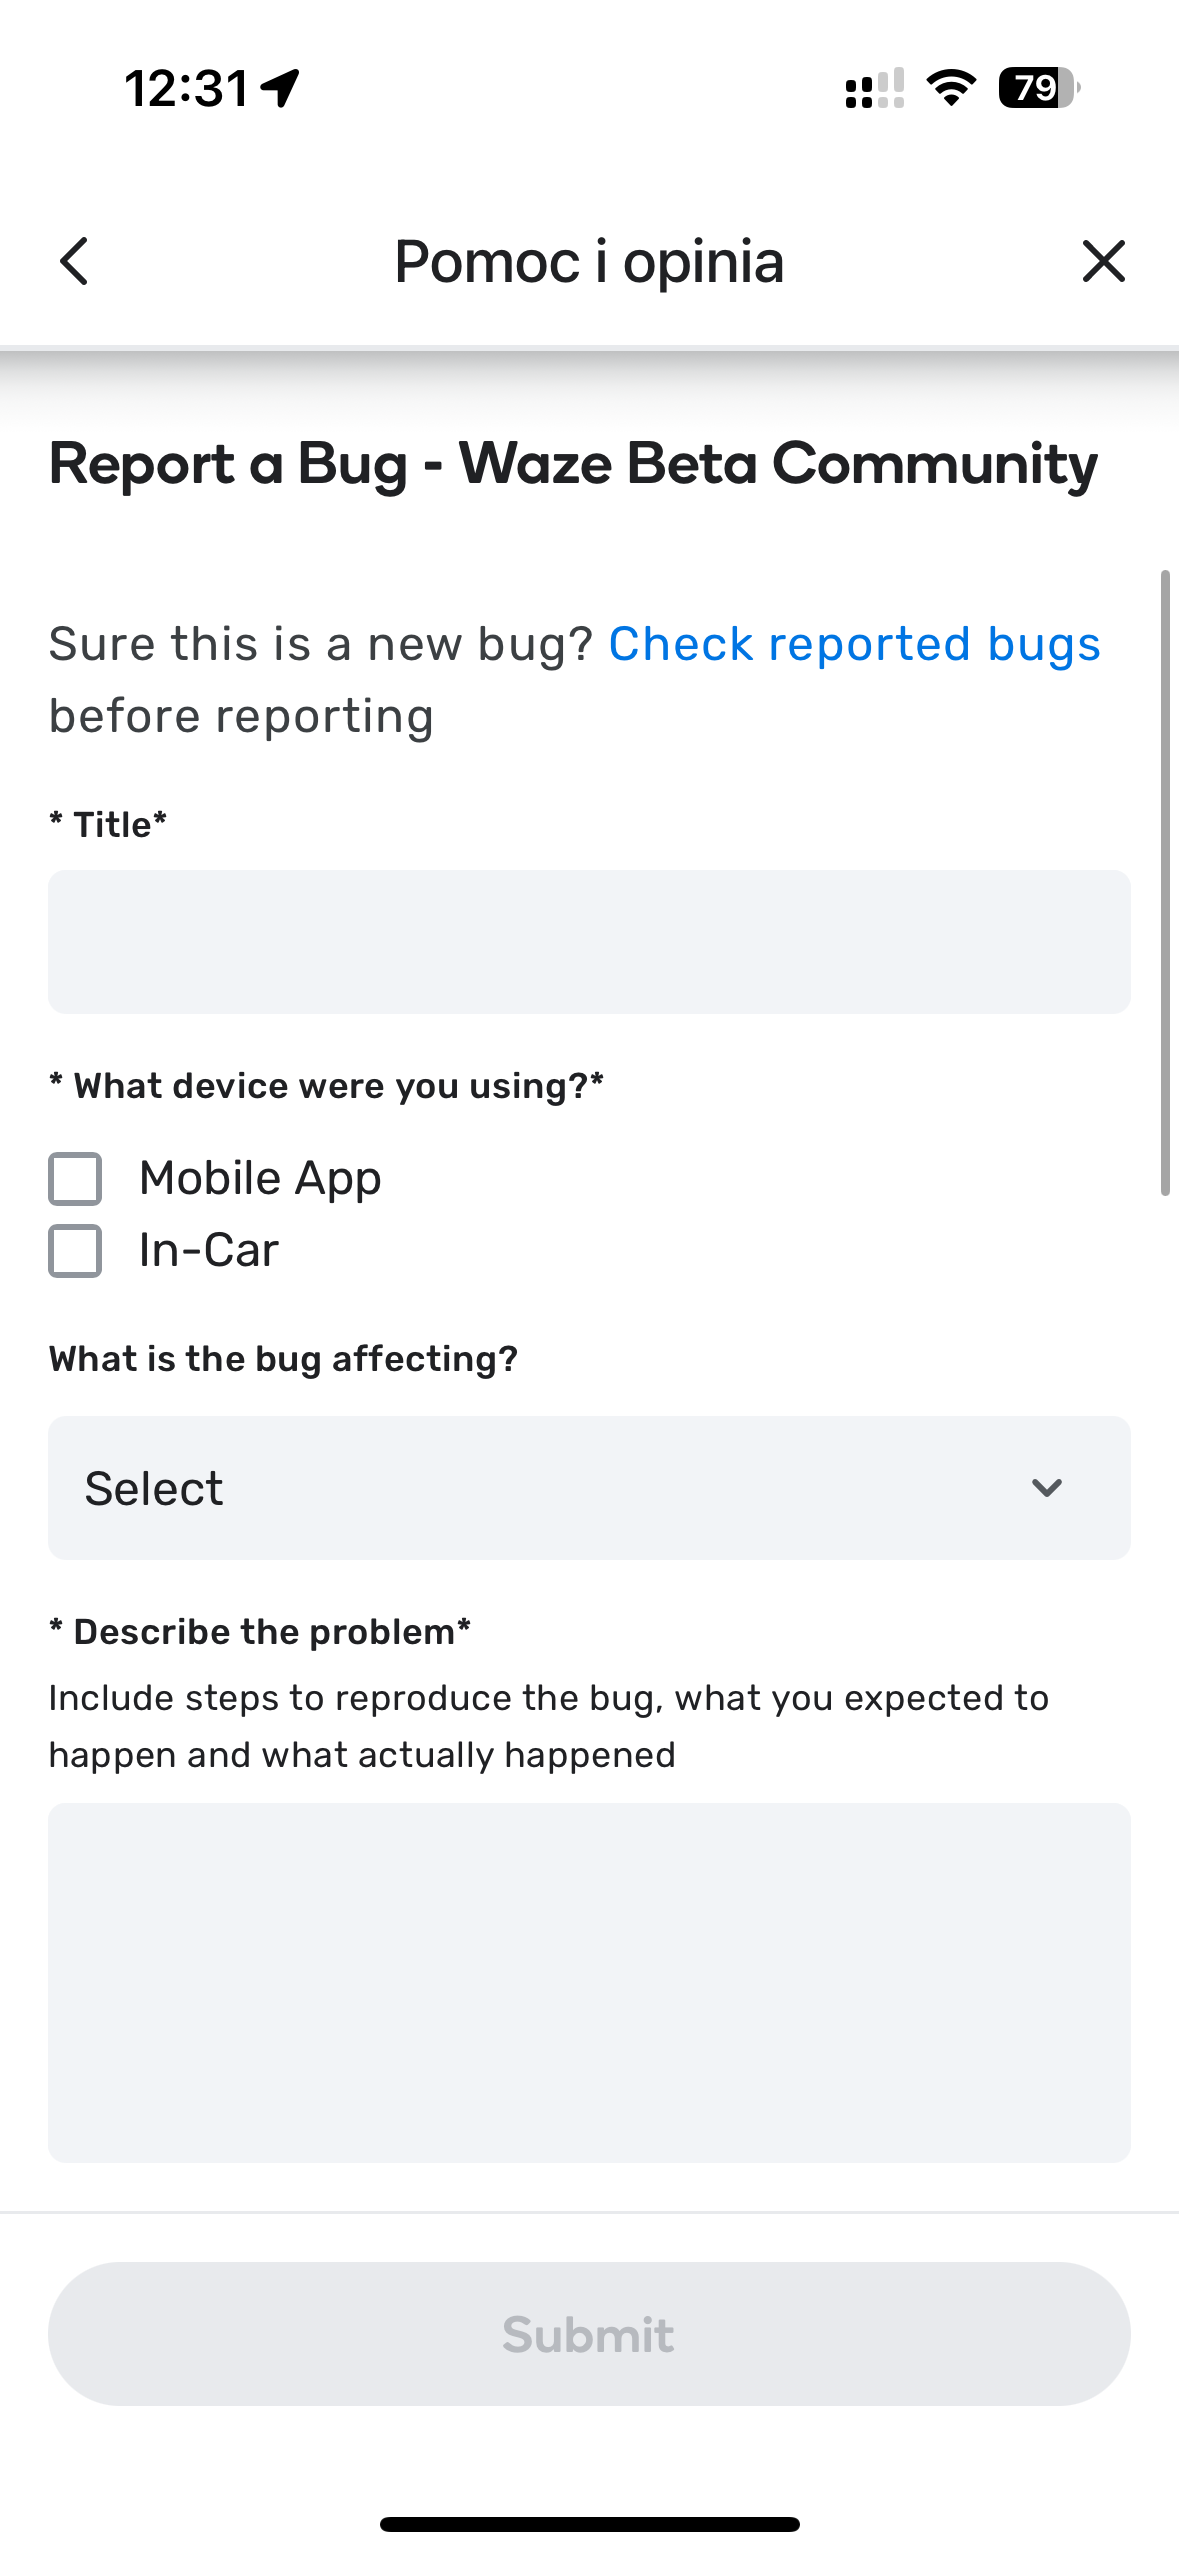Tap the Select placeholder text
The height and width of the screenshot is (2556, 1179).
[x=154, y=1488]
